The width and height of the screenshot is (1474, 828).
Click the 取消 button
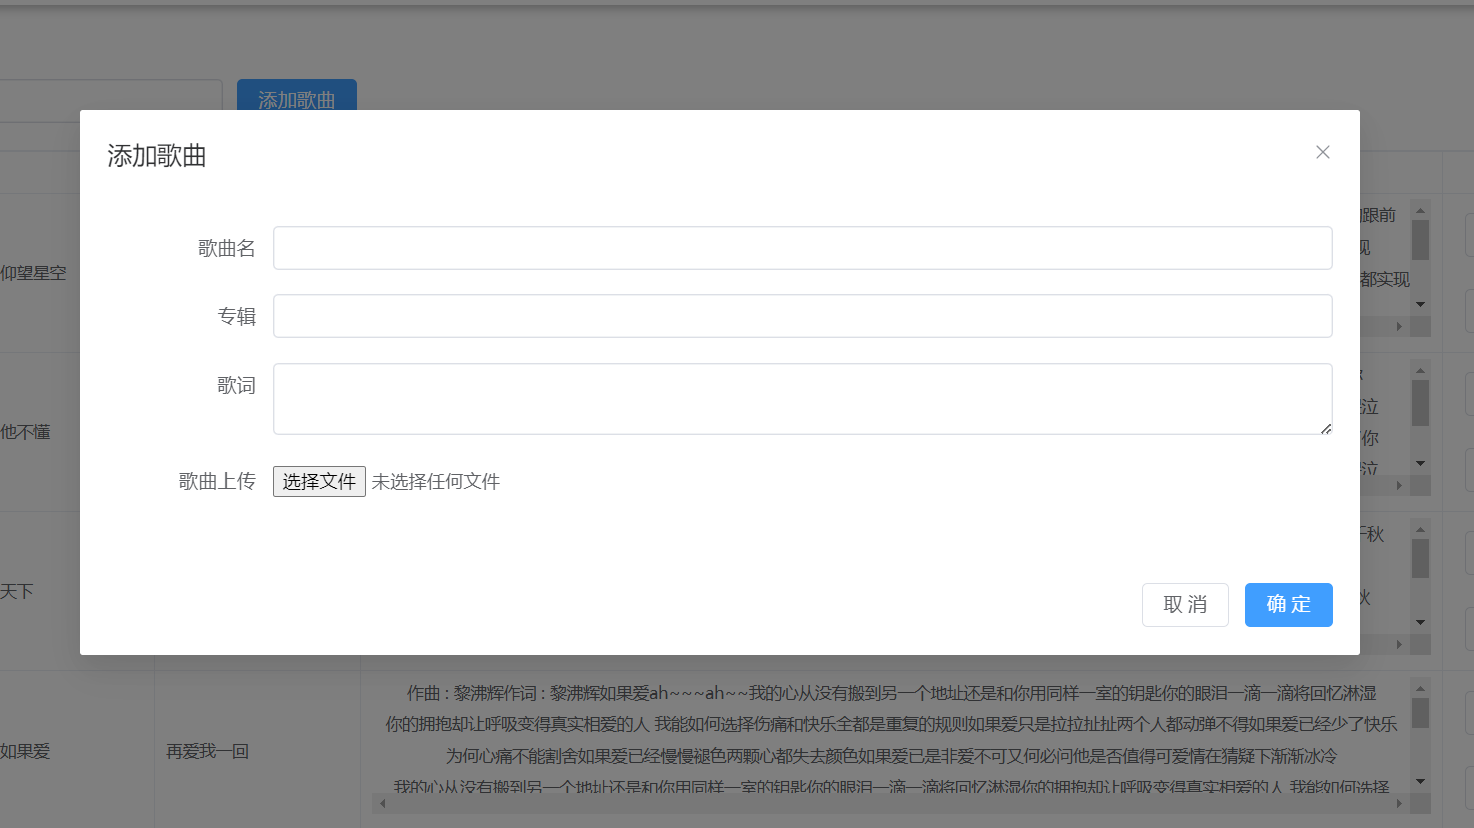pos(1185,605)
